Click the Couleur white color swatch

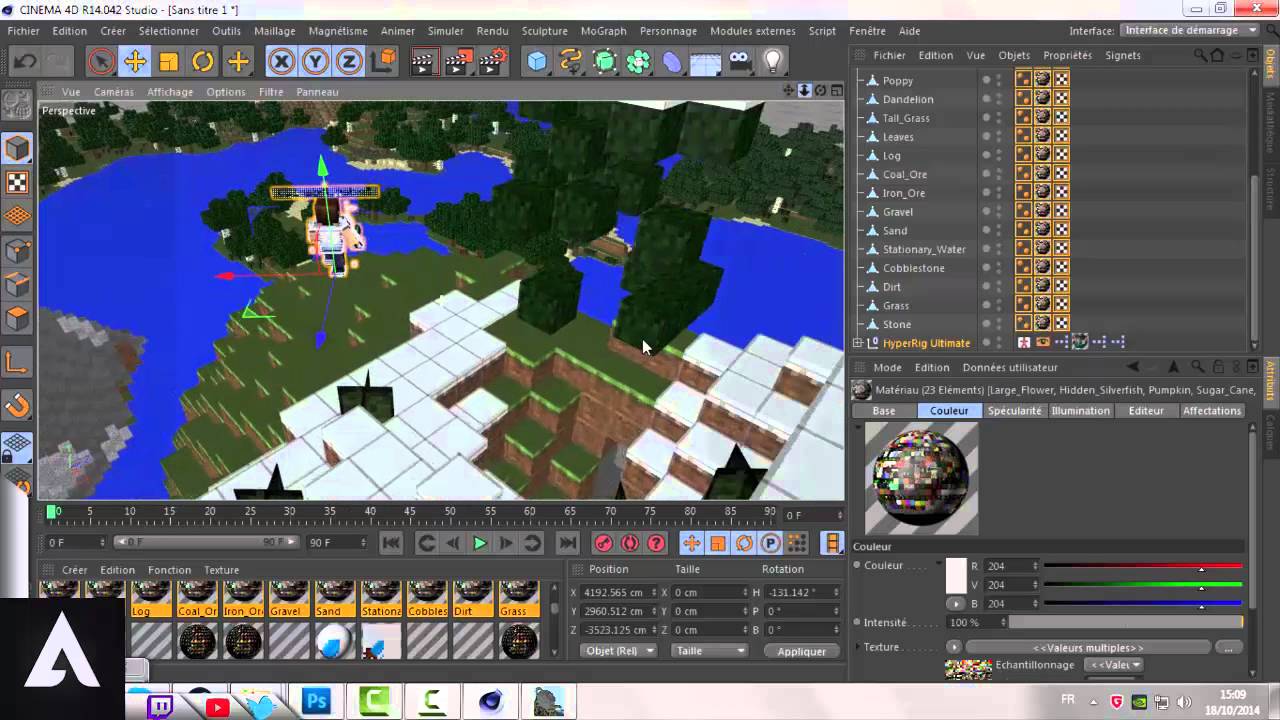point(956,576)
